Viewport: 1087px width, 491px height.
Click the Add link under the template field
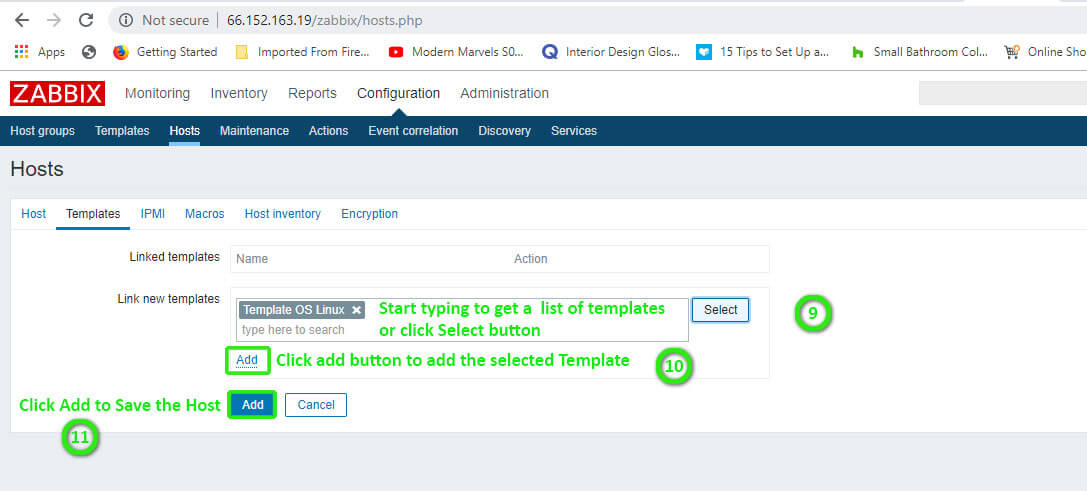[x=247, y=360]
